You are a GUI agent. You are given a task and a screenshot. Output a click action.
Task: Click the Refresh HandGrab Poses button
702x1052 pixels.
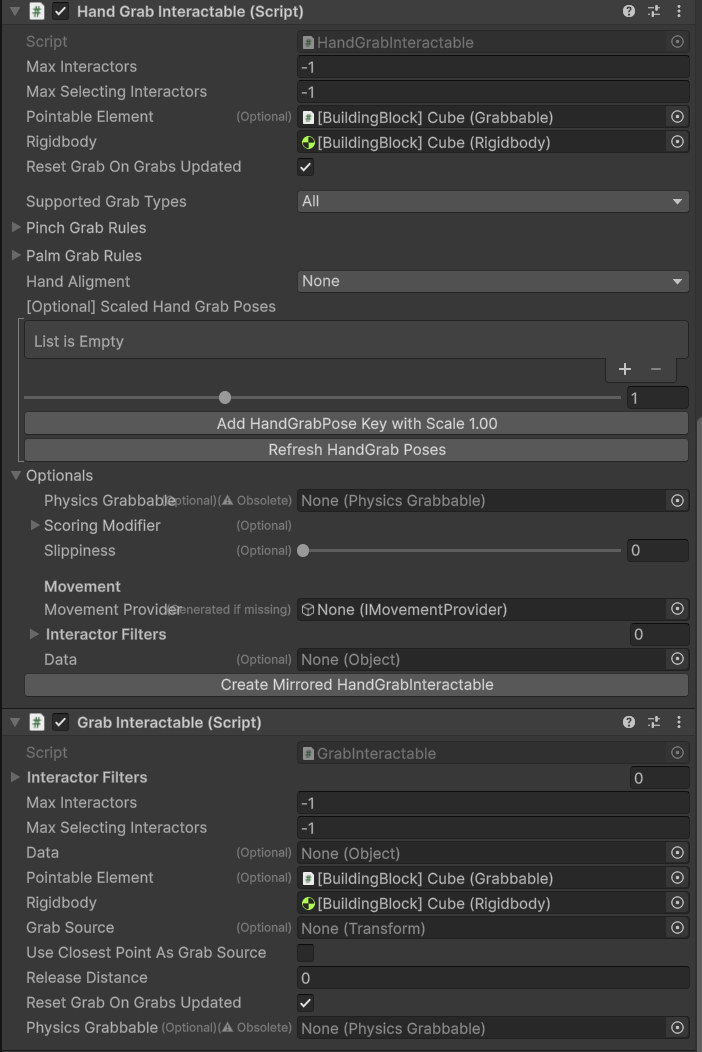tap(357, 450)
